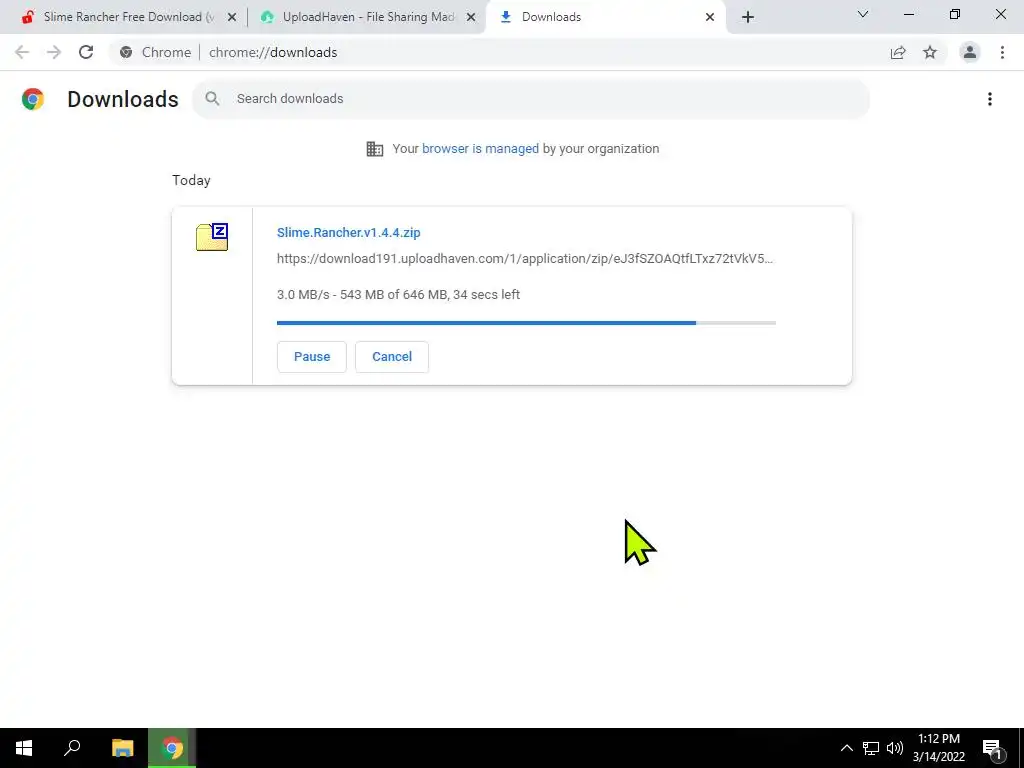Open the Chrome profile avatar menu

(970, 52)
